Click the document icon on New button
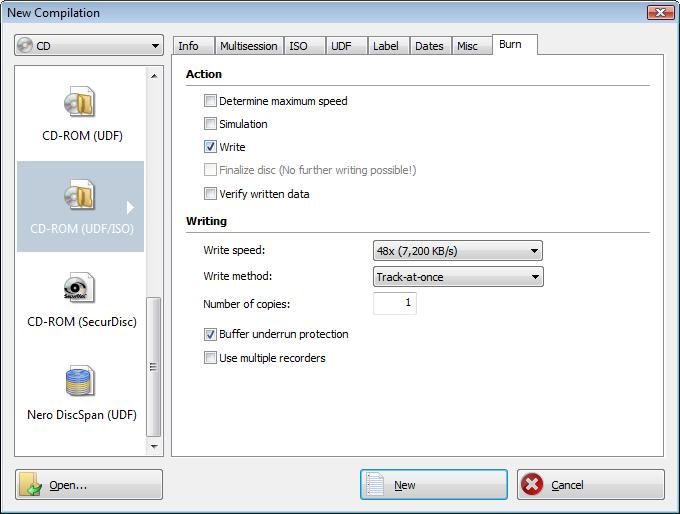 coord(375,485)
